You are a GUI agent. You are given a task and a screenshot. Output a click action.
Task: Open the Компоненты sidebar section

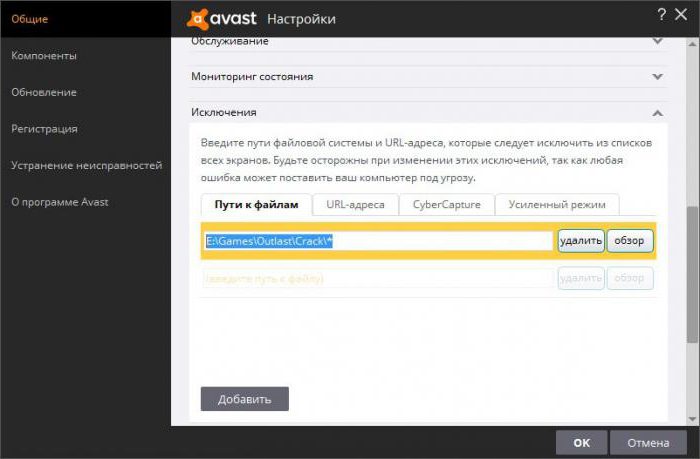(x=44, y=56)
